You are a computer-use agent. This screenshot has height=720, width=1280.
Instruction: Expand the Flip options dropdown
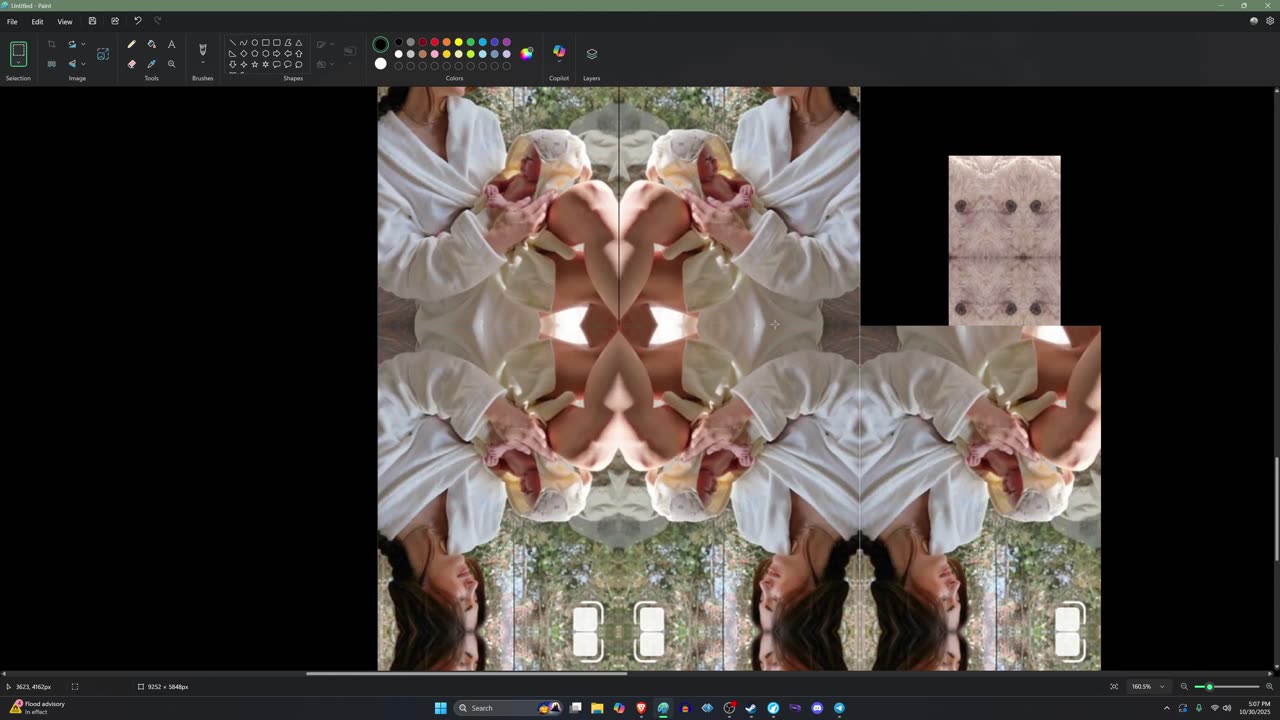[83, 64]
